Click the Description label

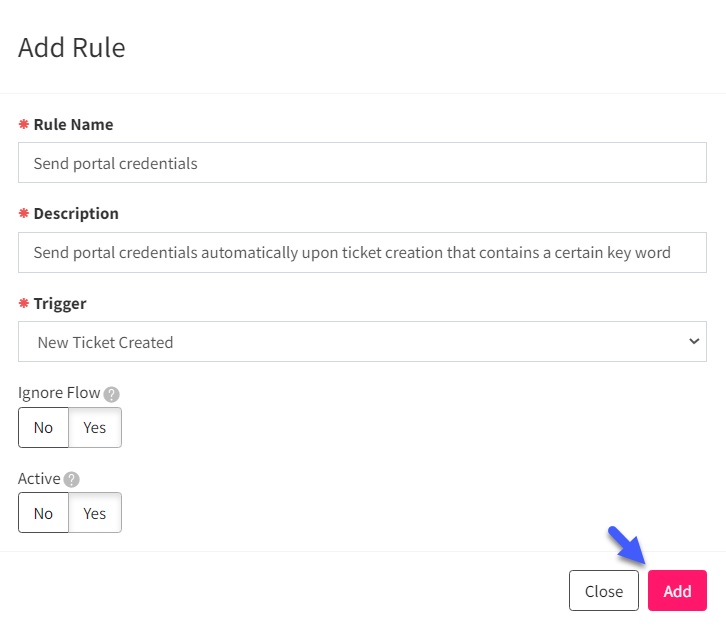pos(76,213)
